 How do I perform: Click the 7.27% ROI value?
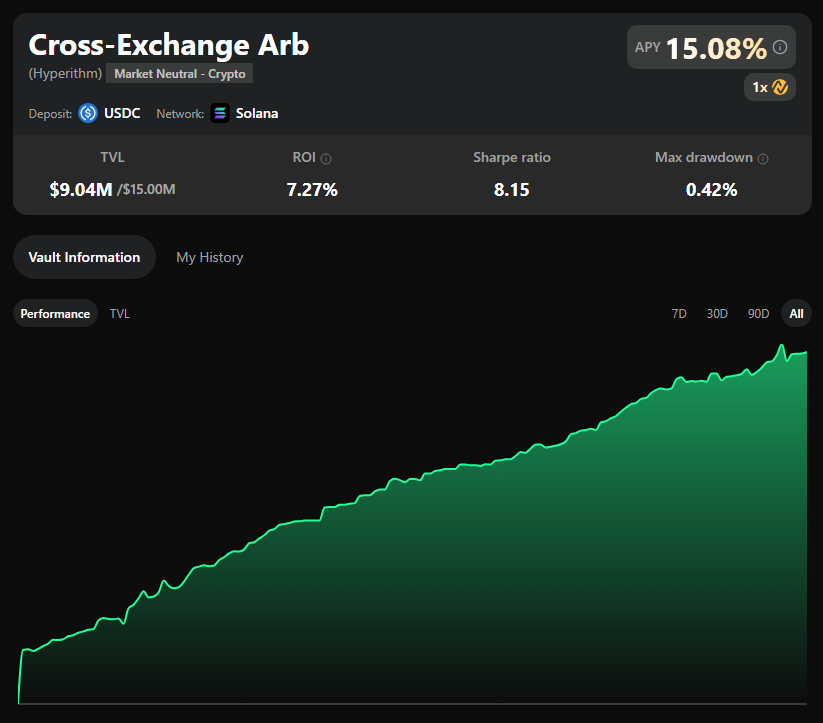click(x=312, y=190)
